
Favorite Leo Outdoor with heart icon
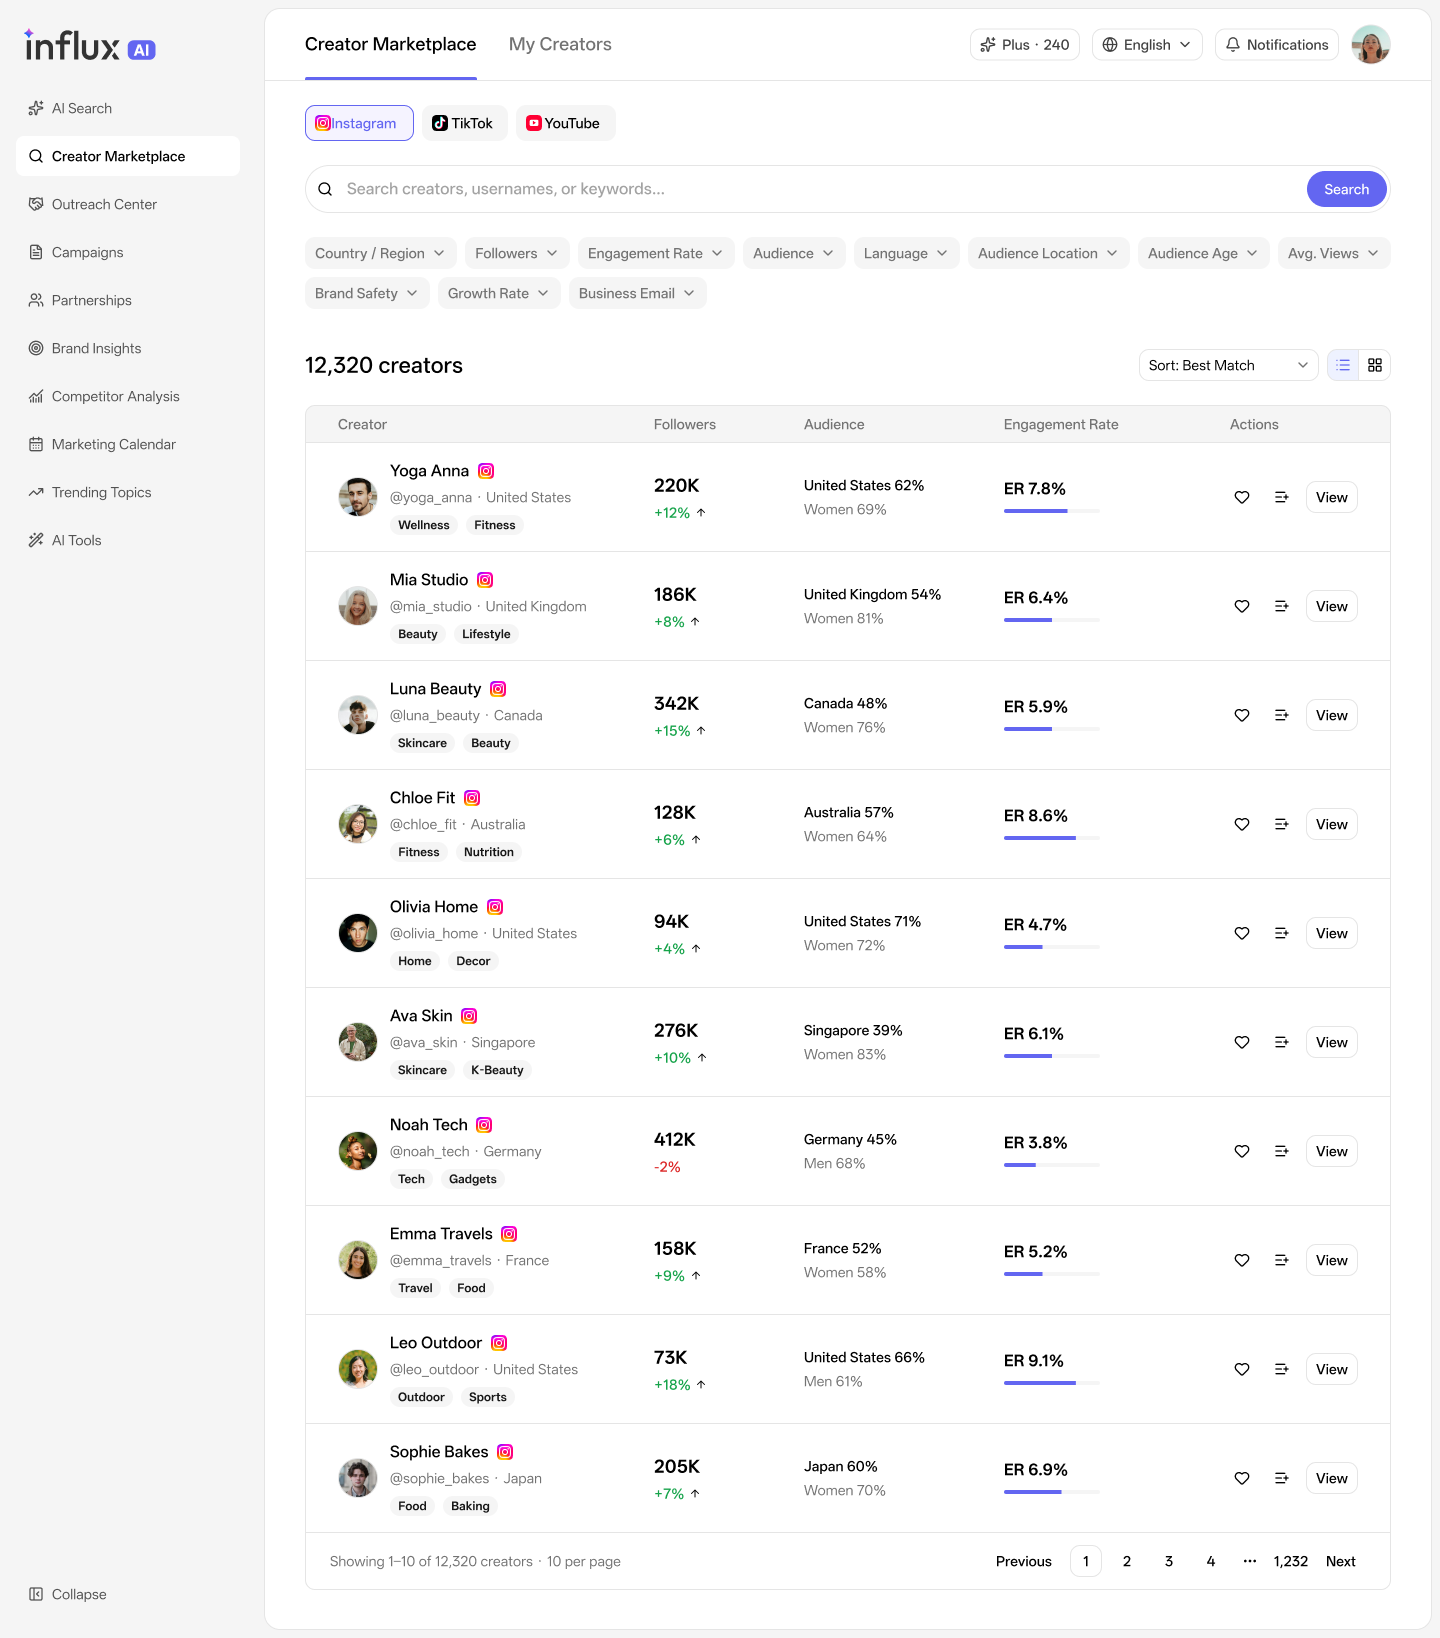coord(1242,1369)
